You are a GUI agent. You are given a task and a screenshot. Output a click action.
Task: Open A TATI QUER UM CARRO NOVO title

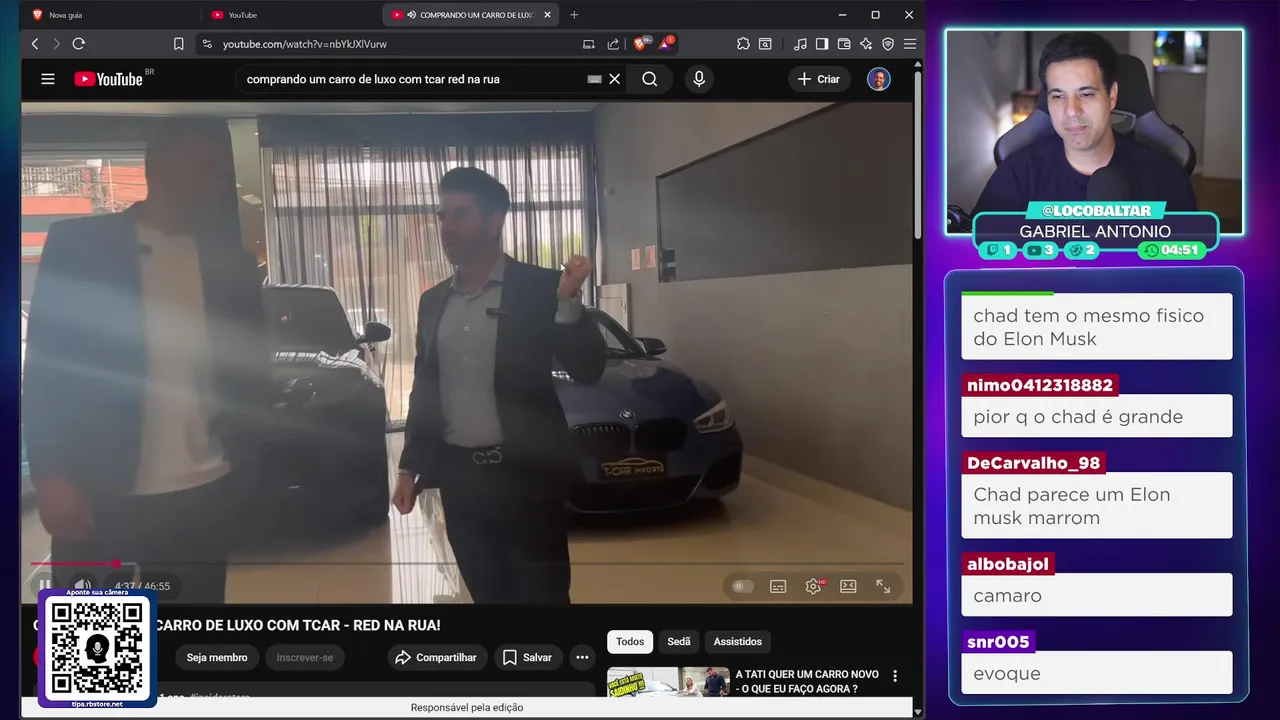(x=807, y=682)
